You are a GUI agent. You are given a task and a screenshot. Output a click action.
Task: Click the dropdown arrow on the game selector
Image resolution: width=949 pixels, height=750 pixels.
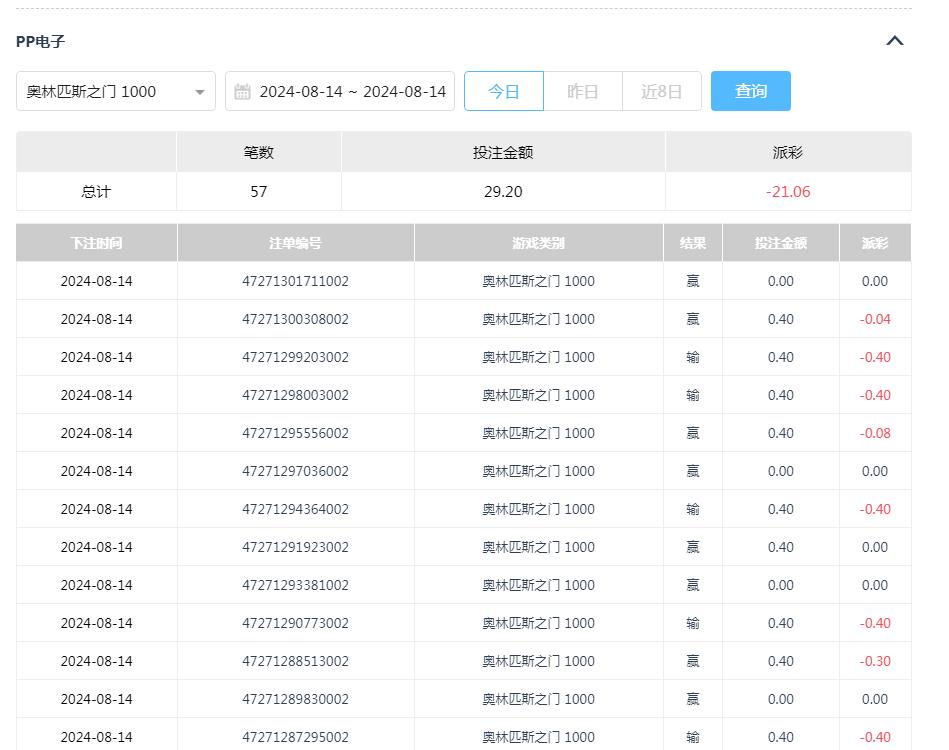click(x=200, y=90)
